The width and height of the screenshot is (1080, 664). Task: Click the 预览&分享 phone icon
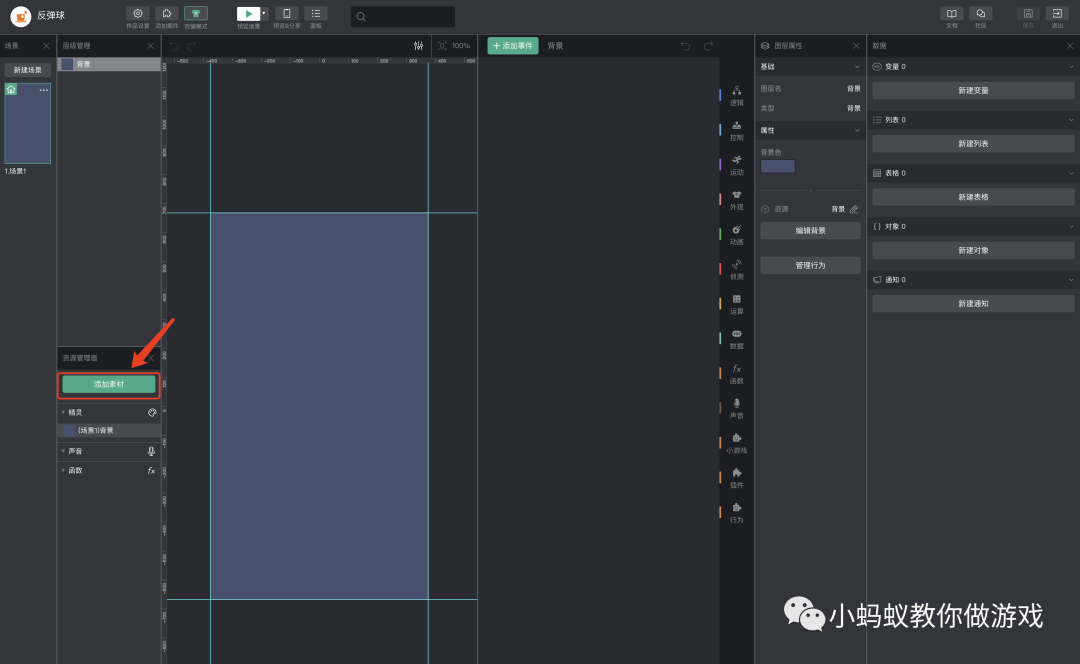pyautogui.click(x=287, y=14)
